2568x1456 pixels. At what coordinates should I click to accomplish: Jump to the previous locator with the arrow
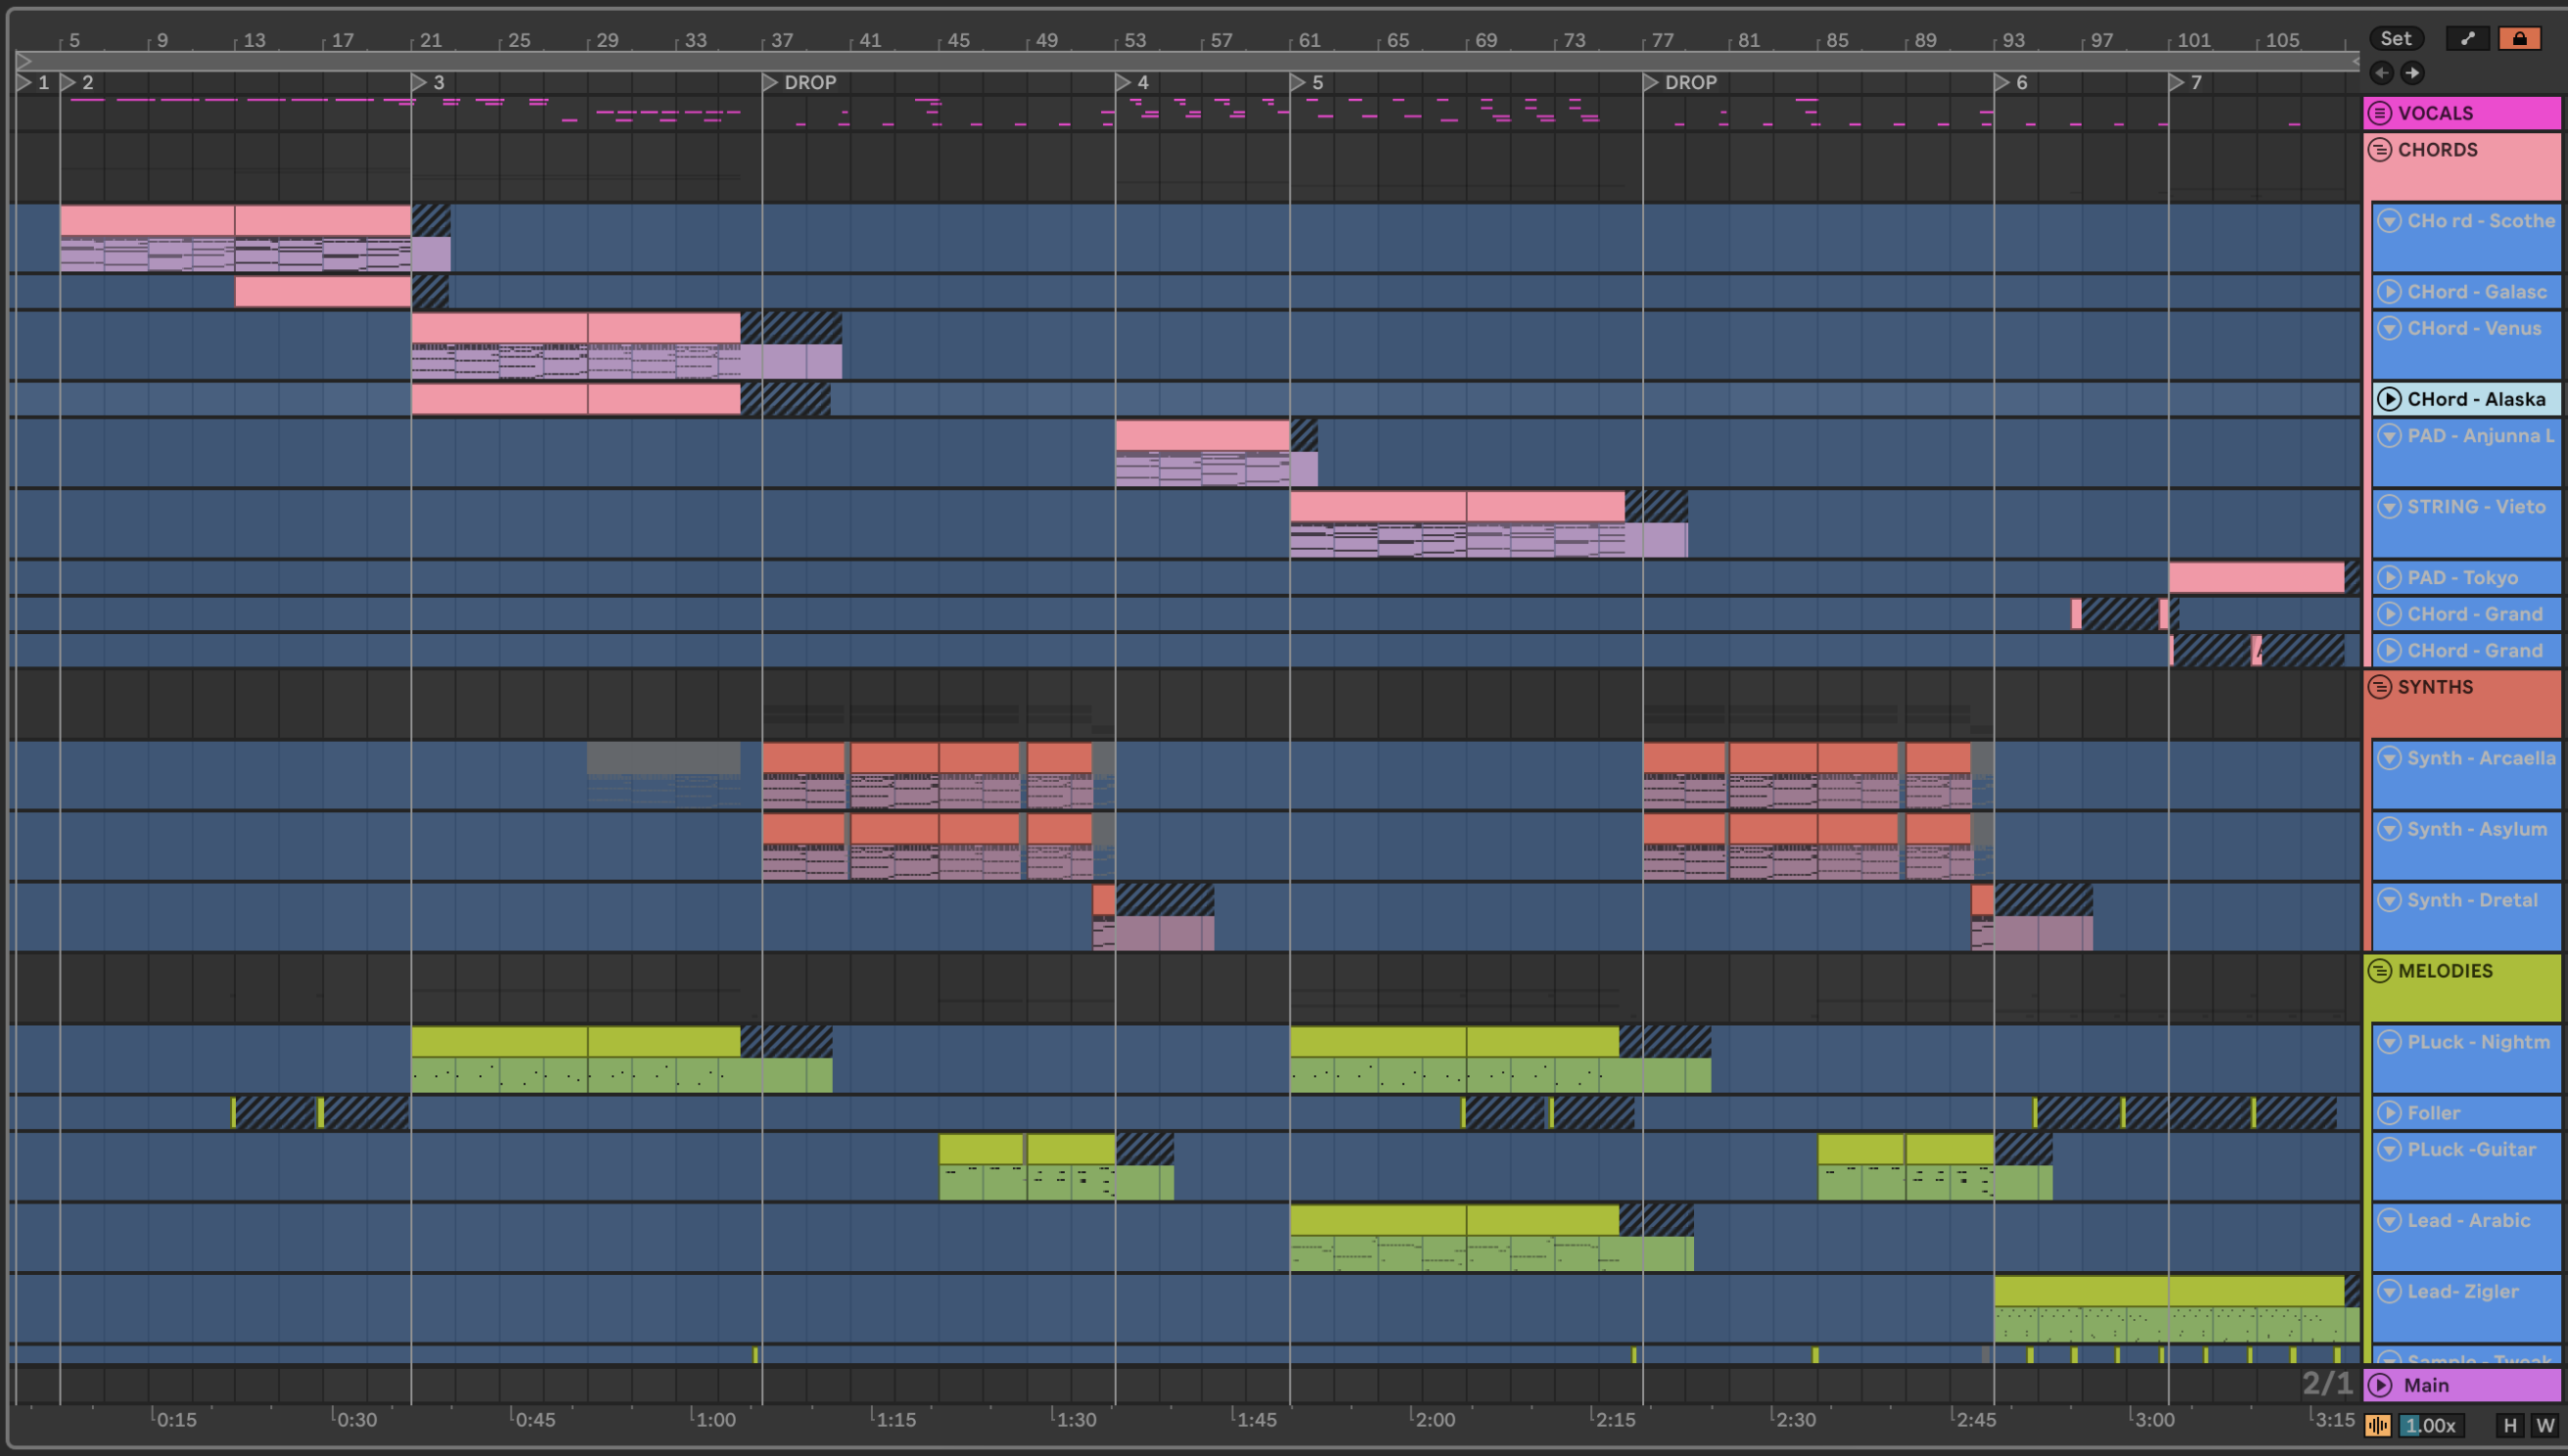click(2381, 72)
